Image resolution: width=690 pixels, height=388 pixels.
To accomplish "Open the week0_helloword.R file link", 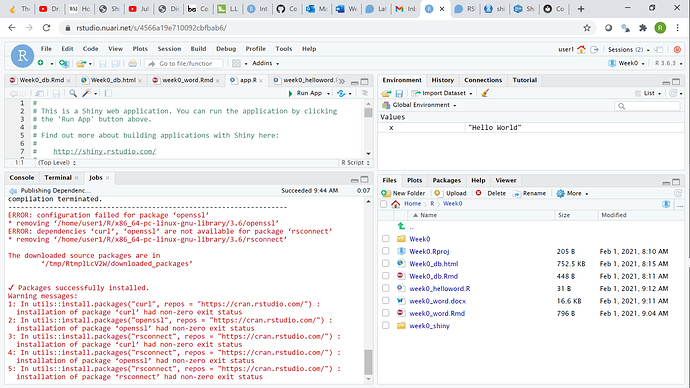I will pos(440,289).
